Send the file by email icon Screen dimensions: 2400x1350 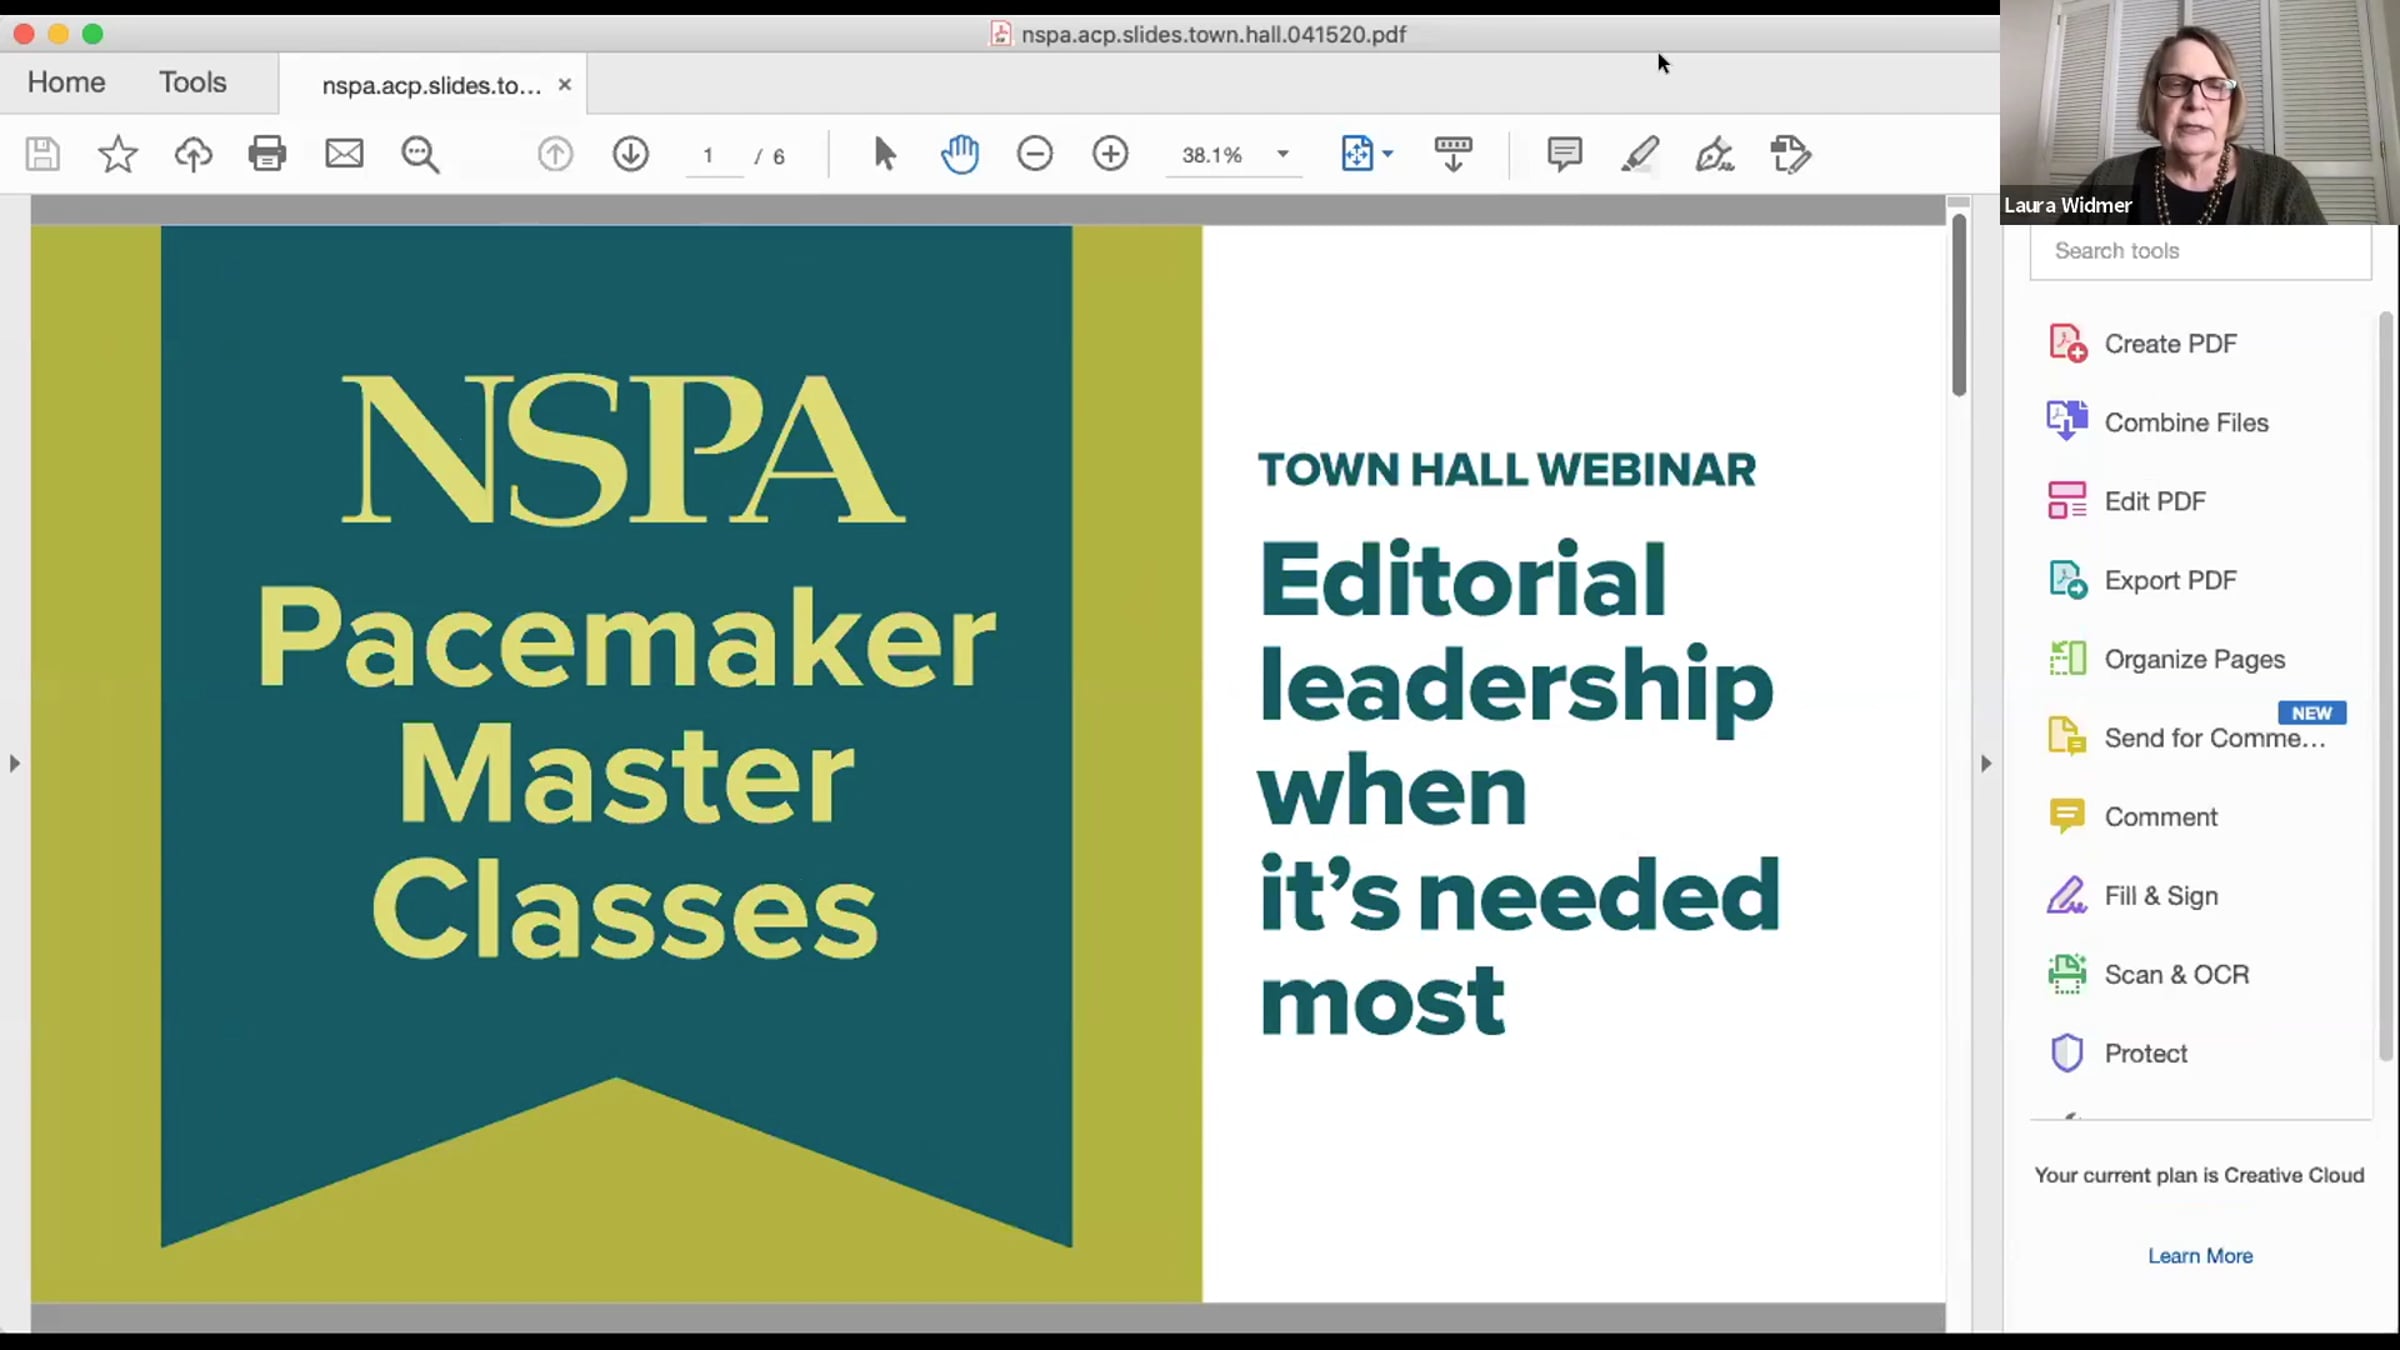pyautogui.click(x=344, y=154)
